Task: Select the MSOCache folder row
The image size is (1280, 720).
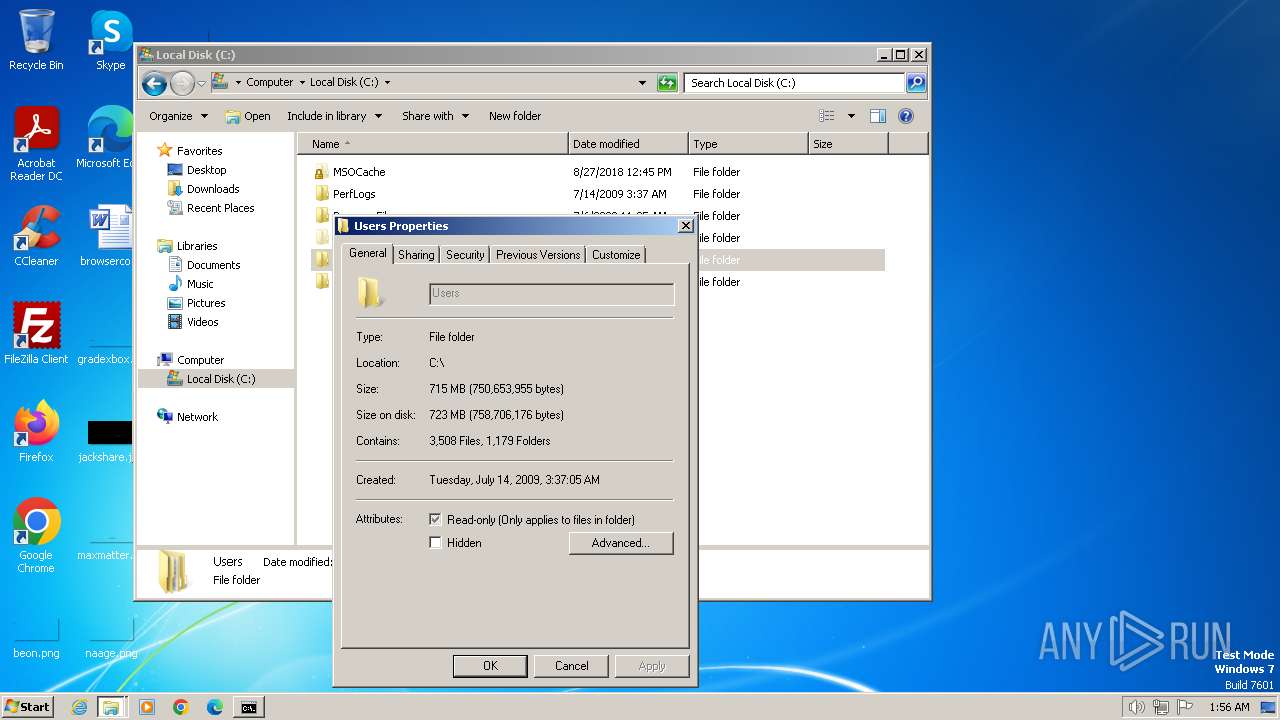Action: (x=598, y=172)
